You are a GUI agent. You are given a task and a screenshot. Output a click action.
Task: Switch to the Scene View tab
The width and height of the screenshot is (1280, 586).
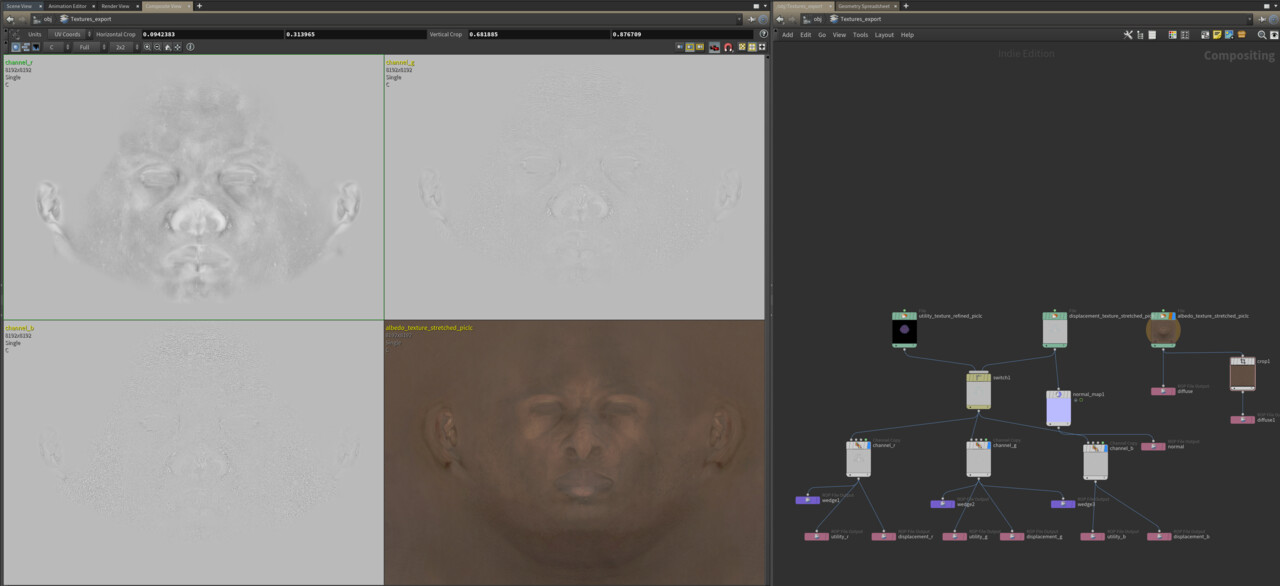tap(19, 6)
